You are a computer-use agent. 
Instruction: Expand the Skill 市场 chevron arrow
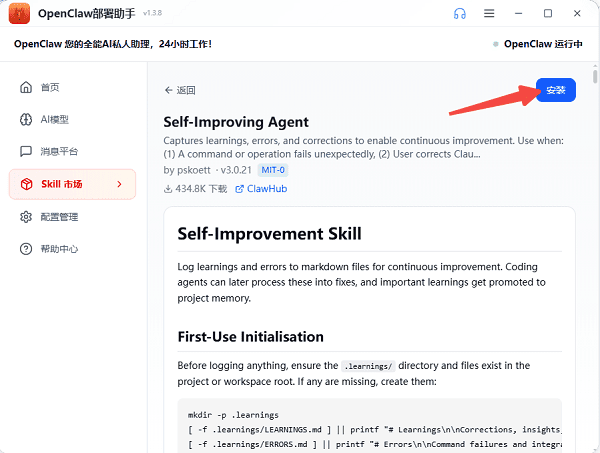pyautogui.click(x=119, y=184)
